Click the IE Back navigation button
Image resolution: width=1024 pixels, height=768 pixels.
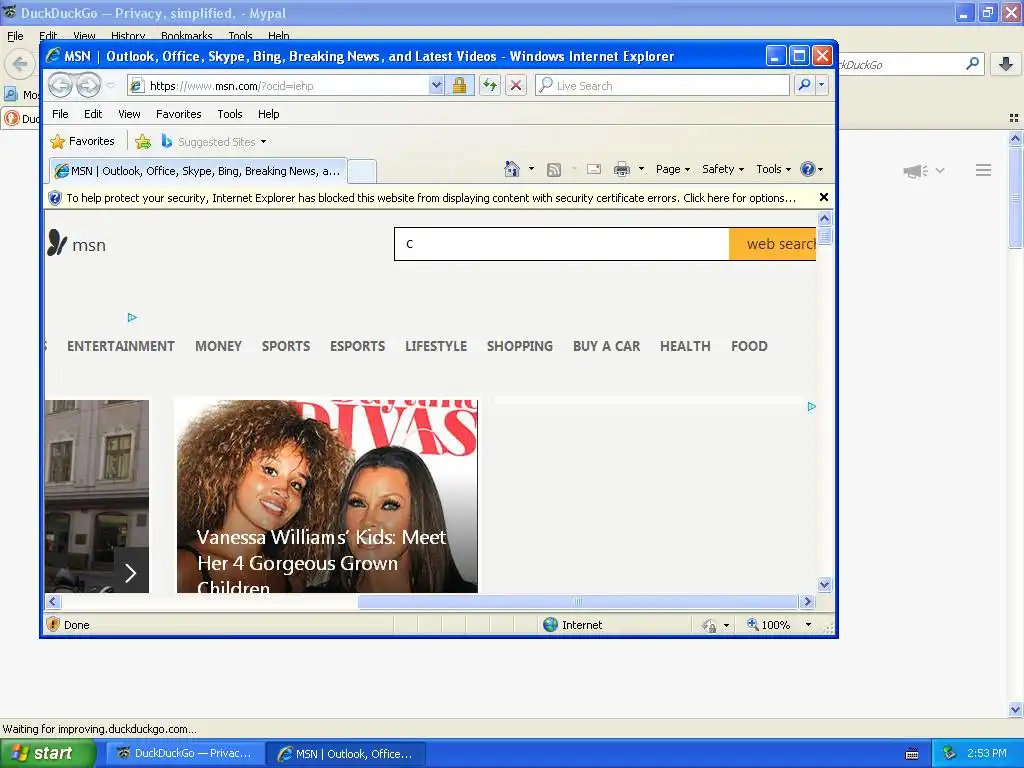click(x=60, y=86)
